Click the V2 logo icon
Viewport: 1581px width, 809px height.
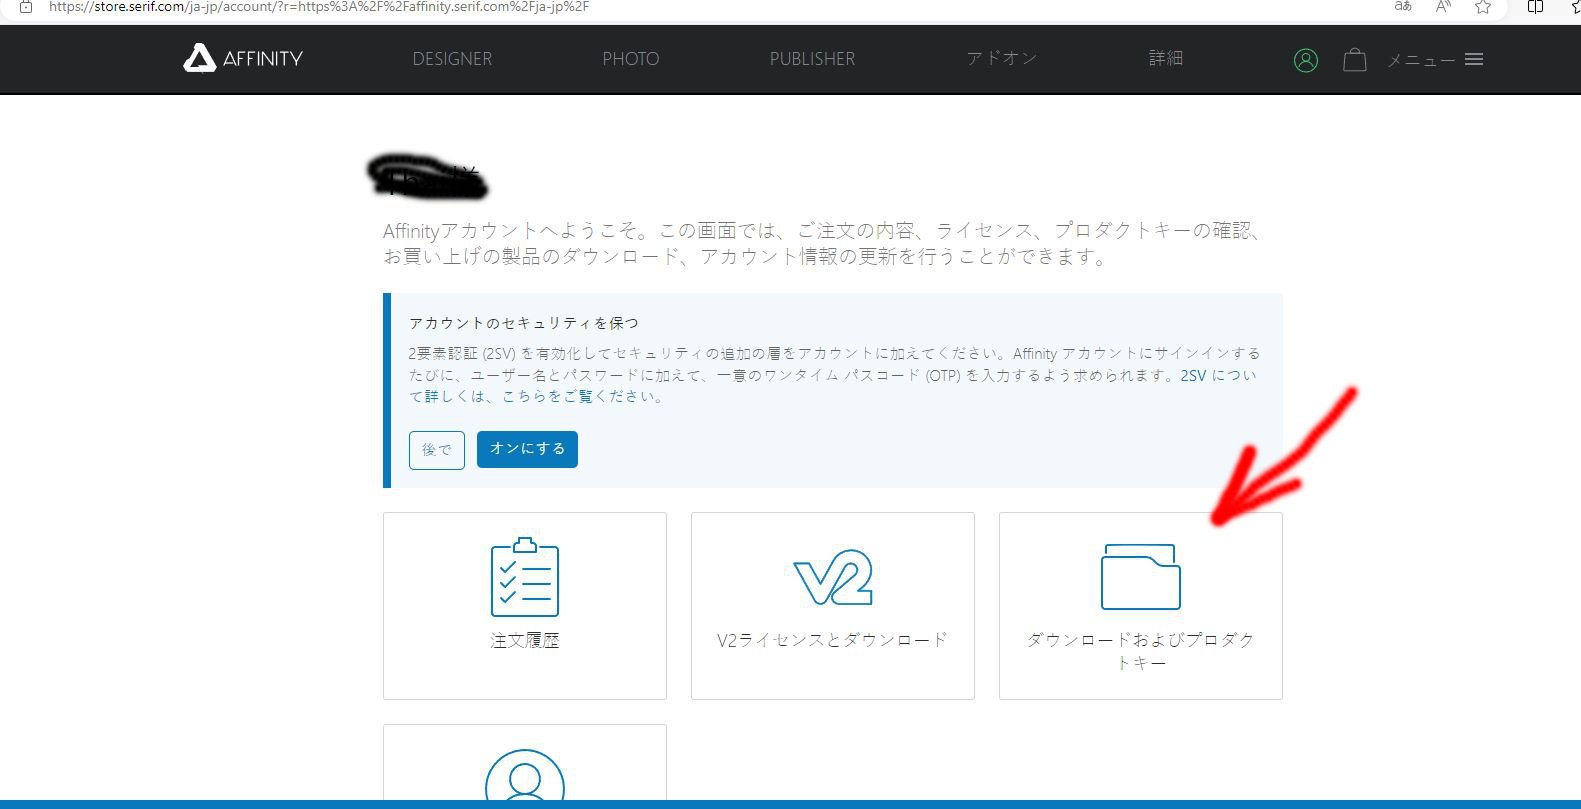point(833,578)
